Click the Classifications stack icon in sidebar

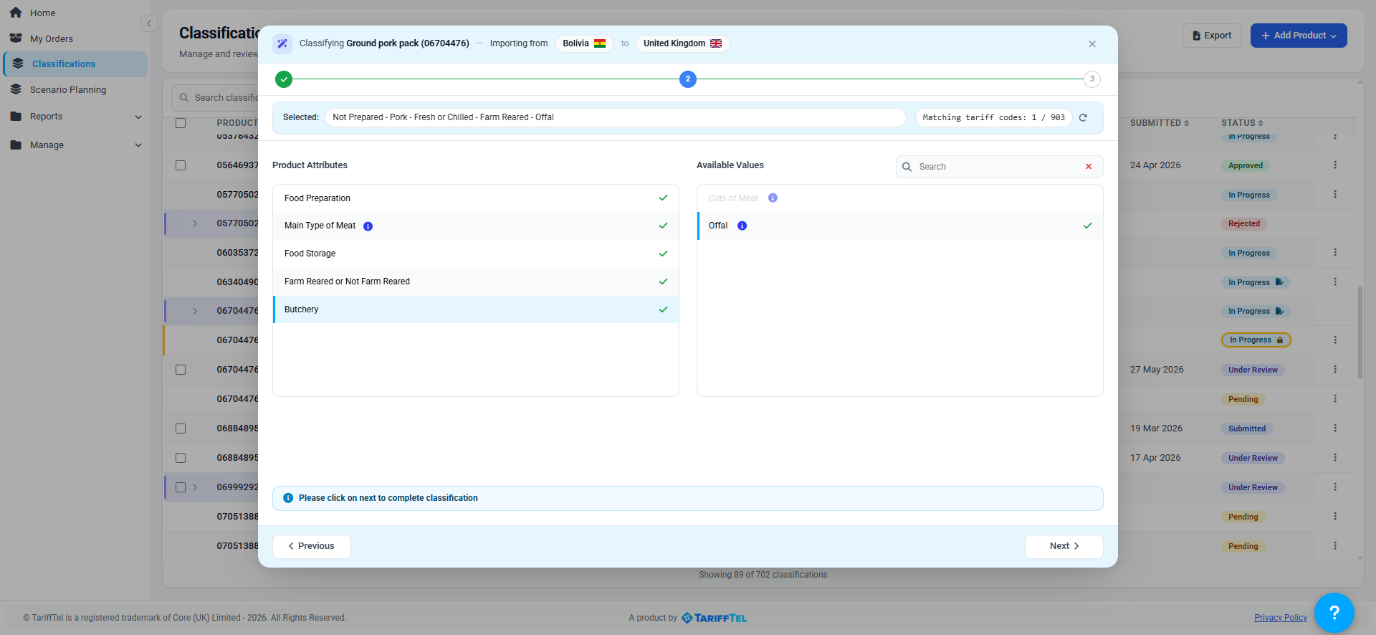(x=18, y=64)
